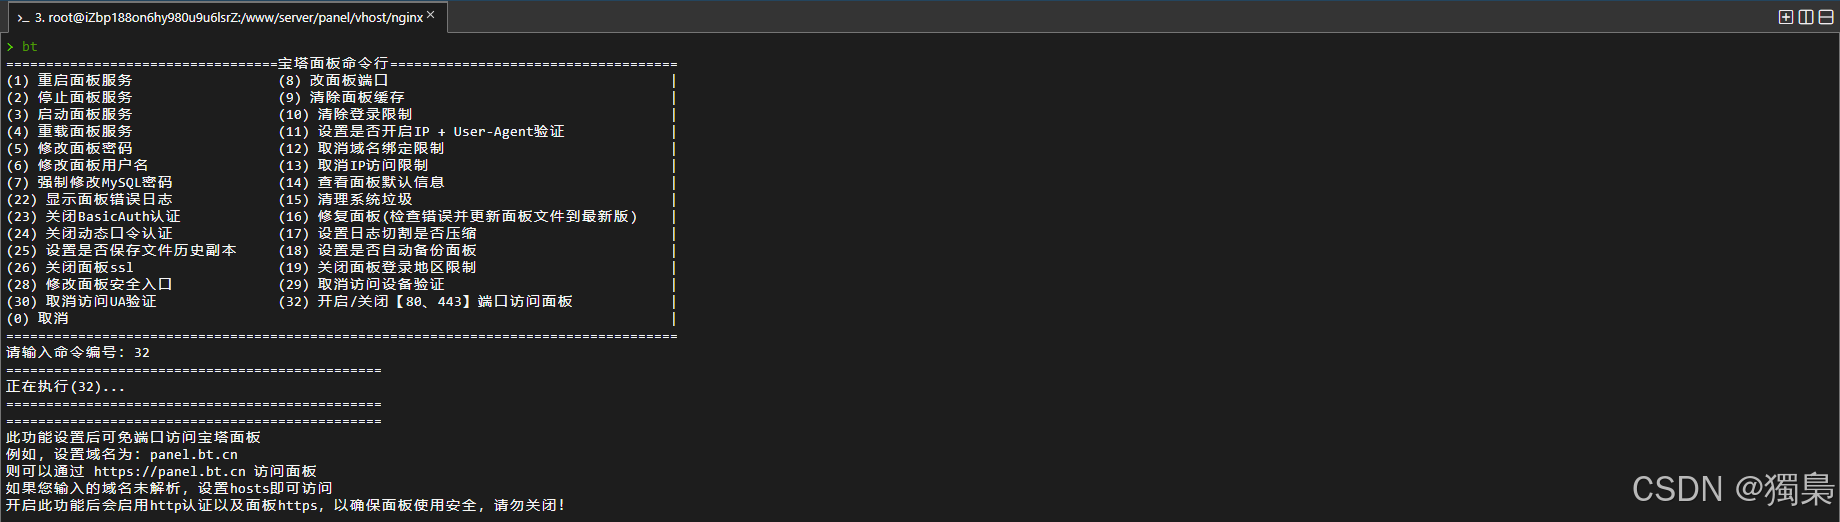Click menu option (14) 查看面板默认信息

361,182
